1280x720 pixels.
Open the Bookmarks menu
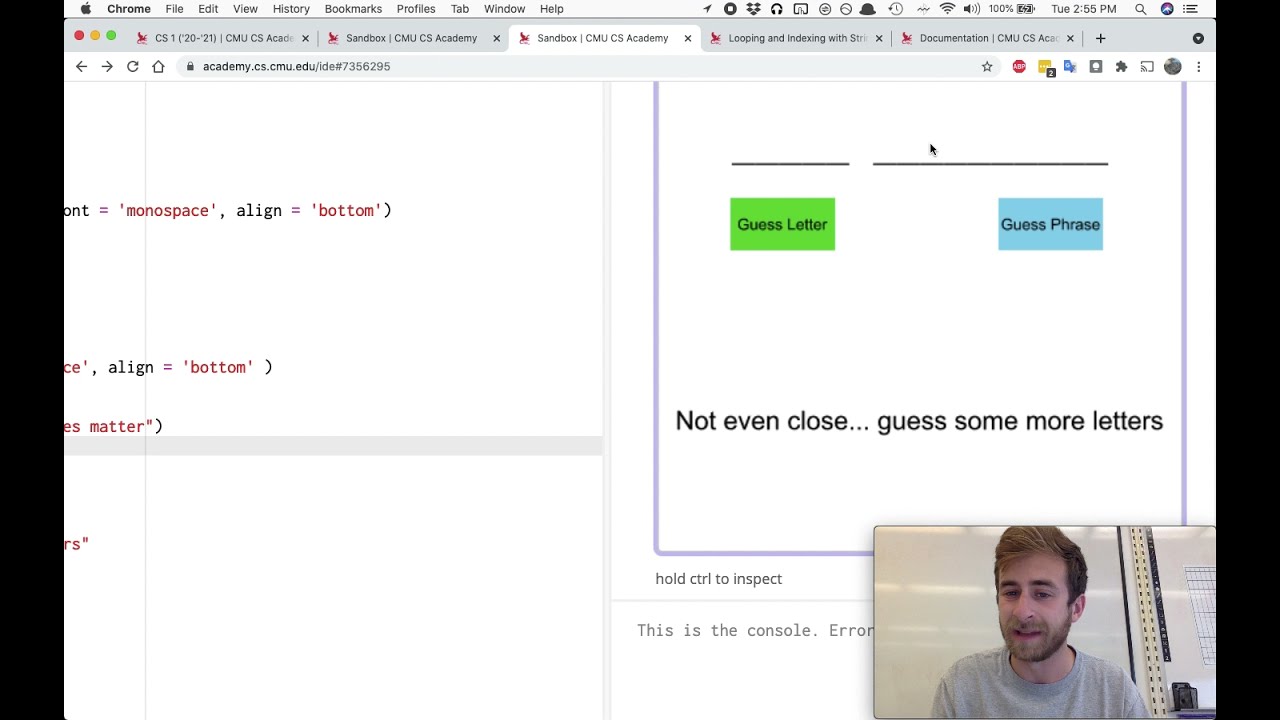click(x=353, y=9)
